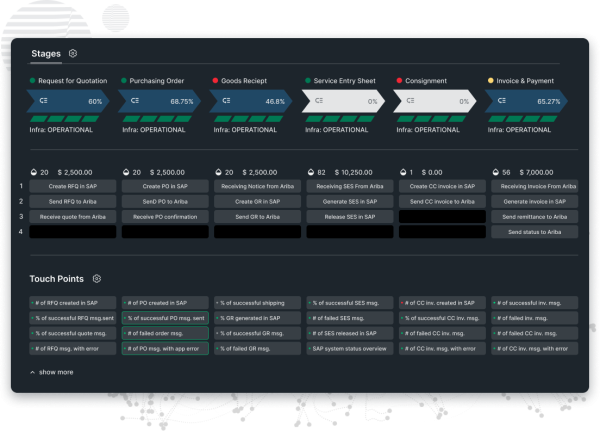Open the SAP system status overview

pos(347,348)
